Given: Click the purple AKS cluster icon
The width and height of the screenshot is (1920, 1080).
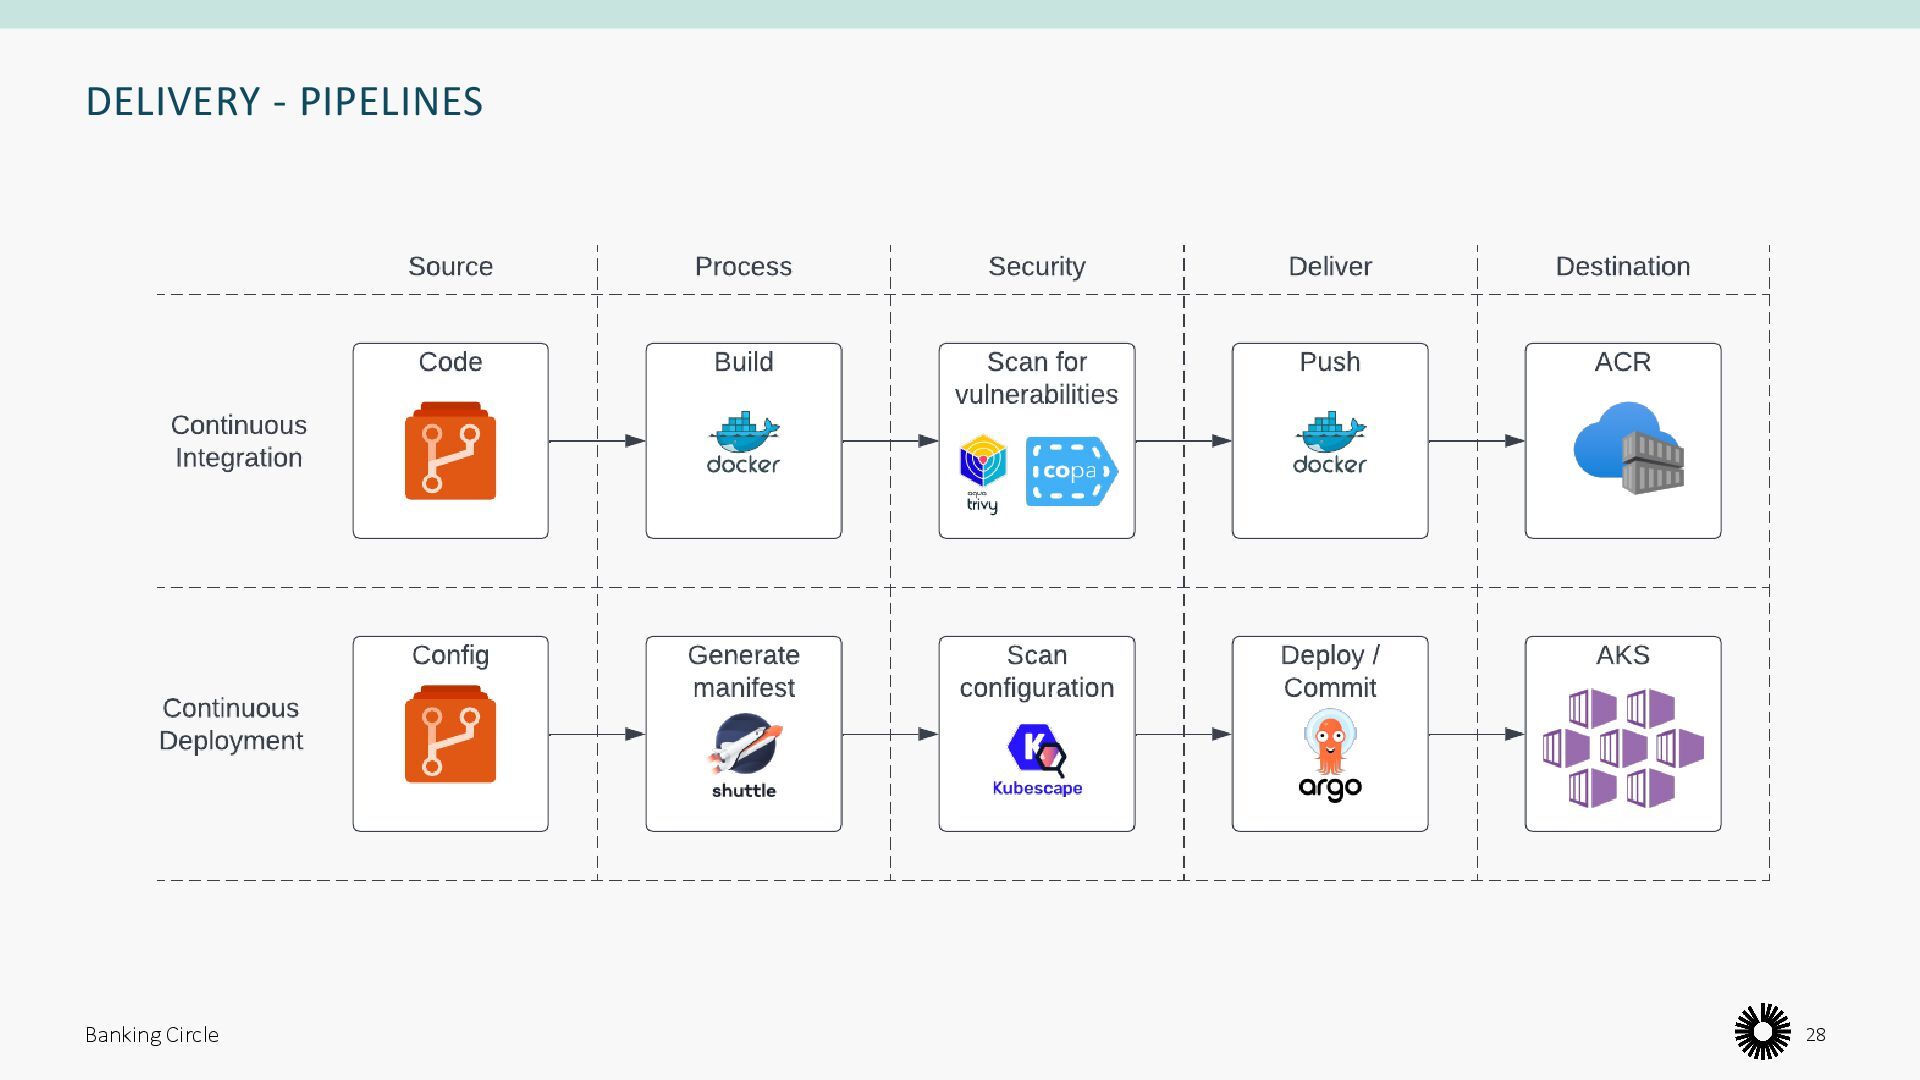Looking at the screenshot, I should point(1622,748).
